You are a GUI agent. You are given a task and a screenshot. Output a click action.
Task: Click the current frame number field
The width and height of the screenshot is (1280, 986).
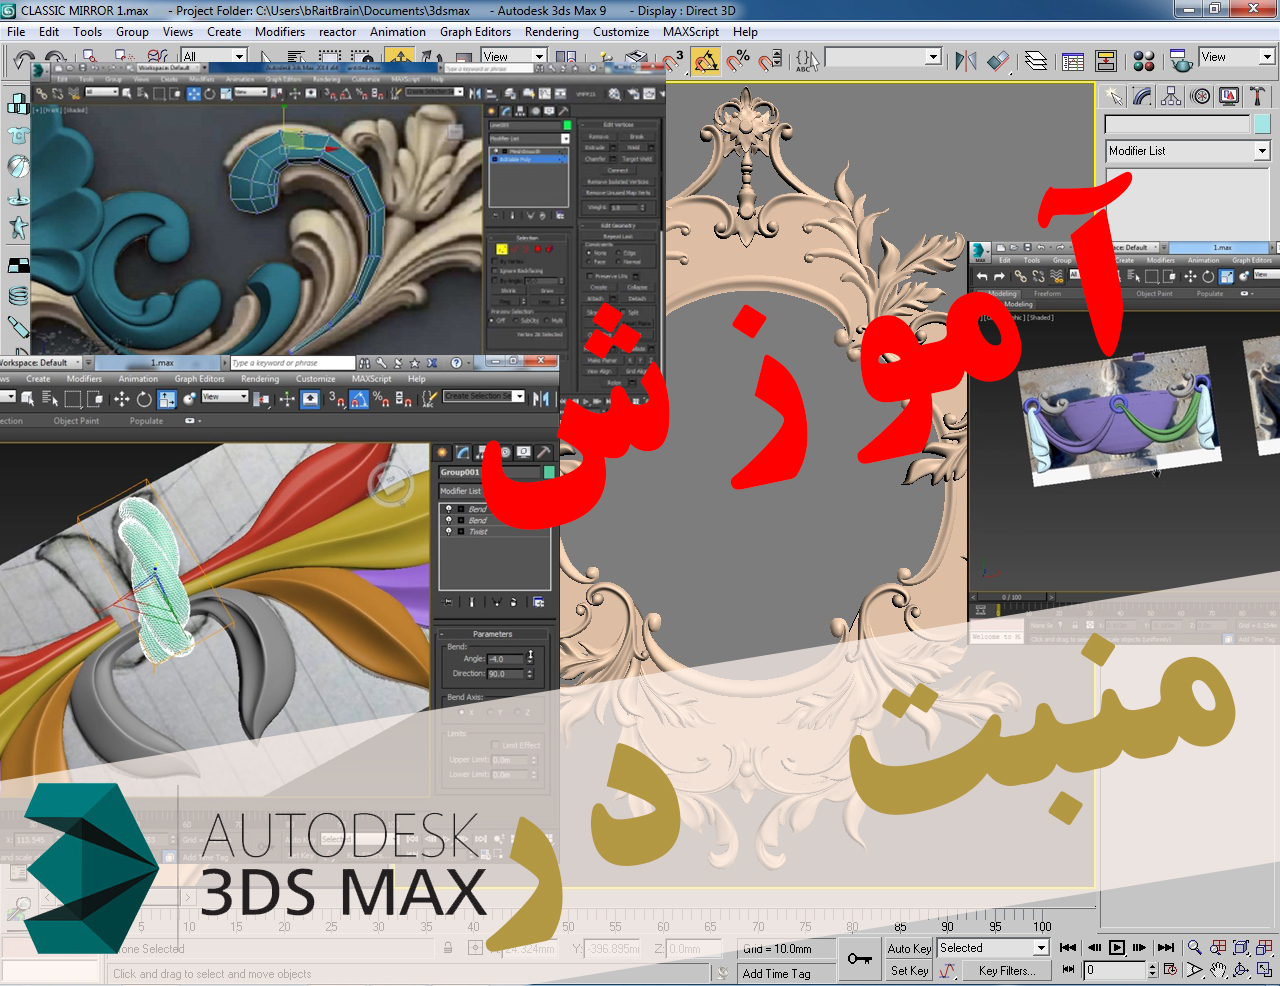pos(1114,970)
